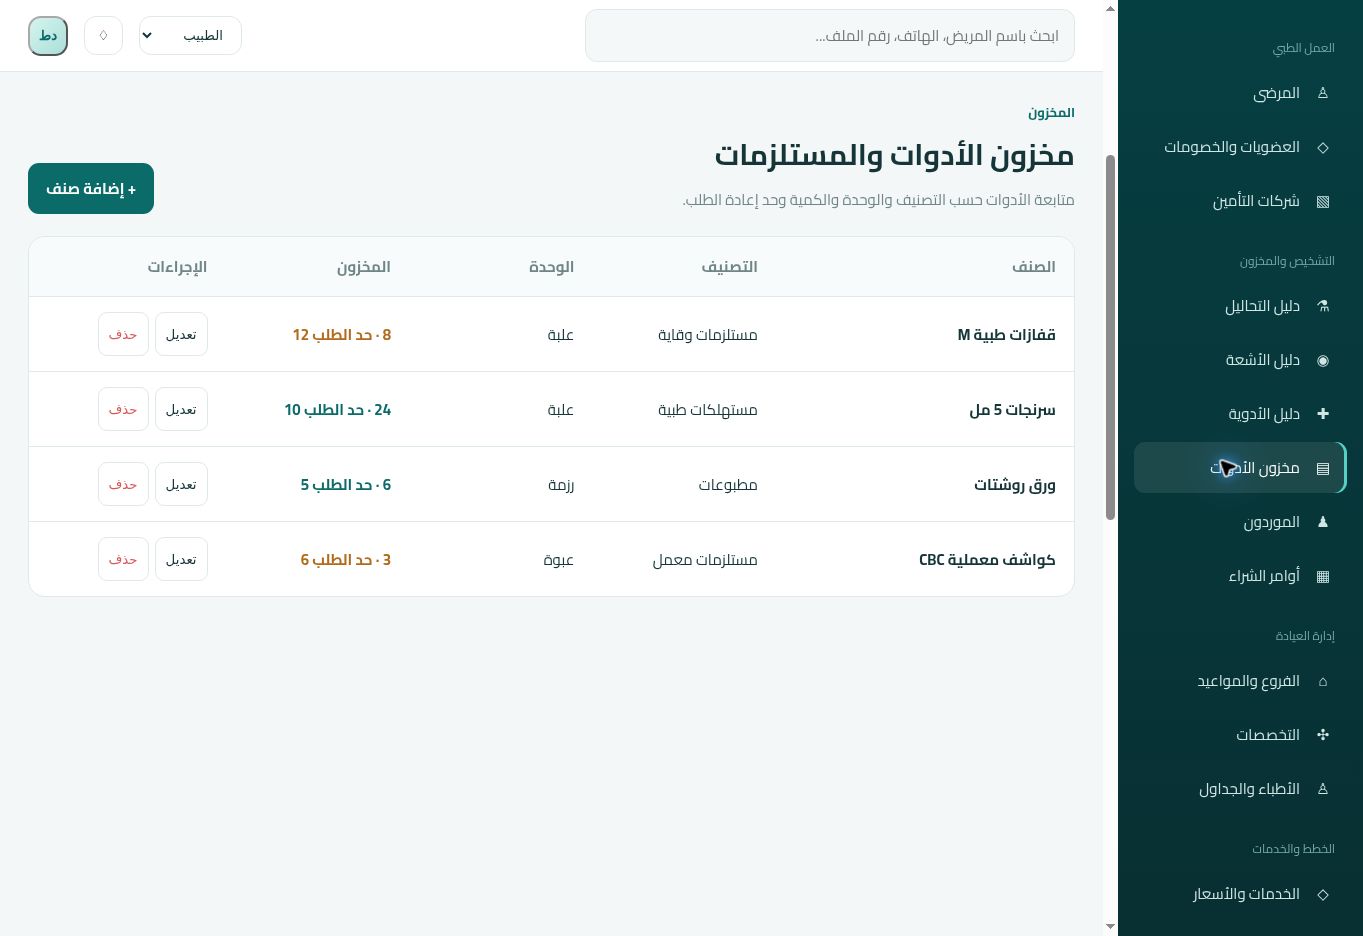Open دليل الأدوية via the plus icon

(x=1322, y=414)
